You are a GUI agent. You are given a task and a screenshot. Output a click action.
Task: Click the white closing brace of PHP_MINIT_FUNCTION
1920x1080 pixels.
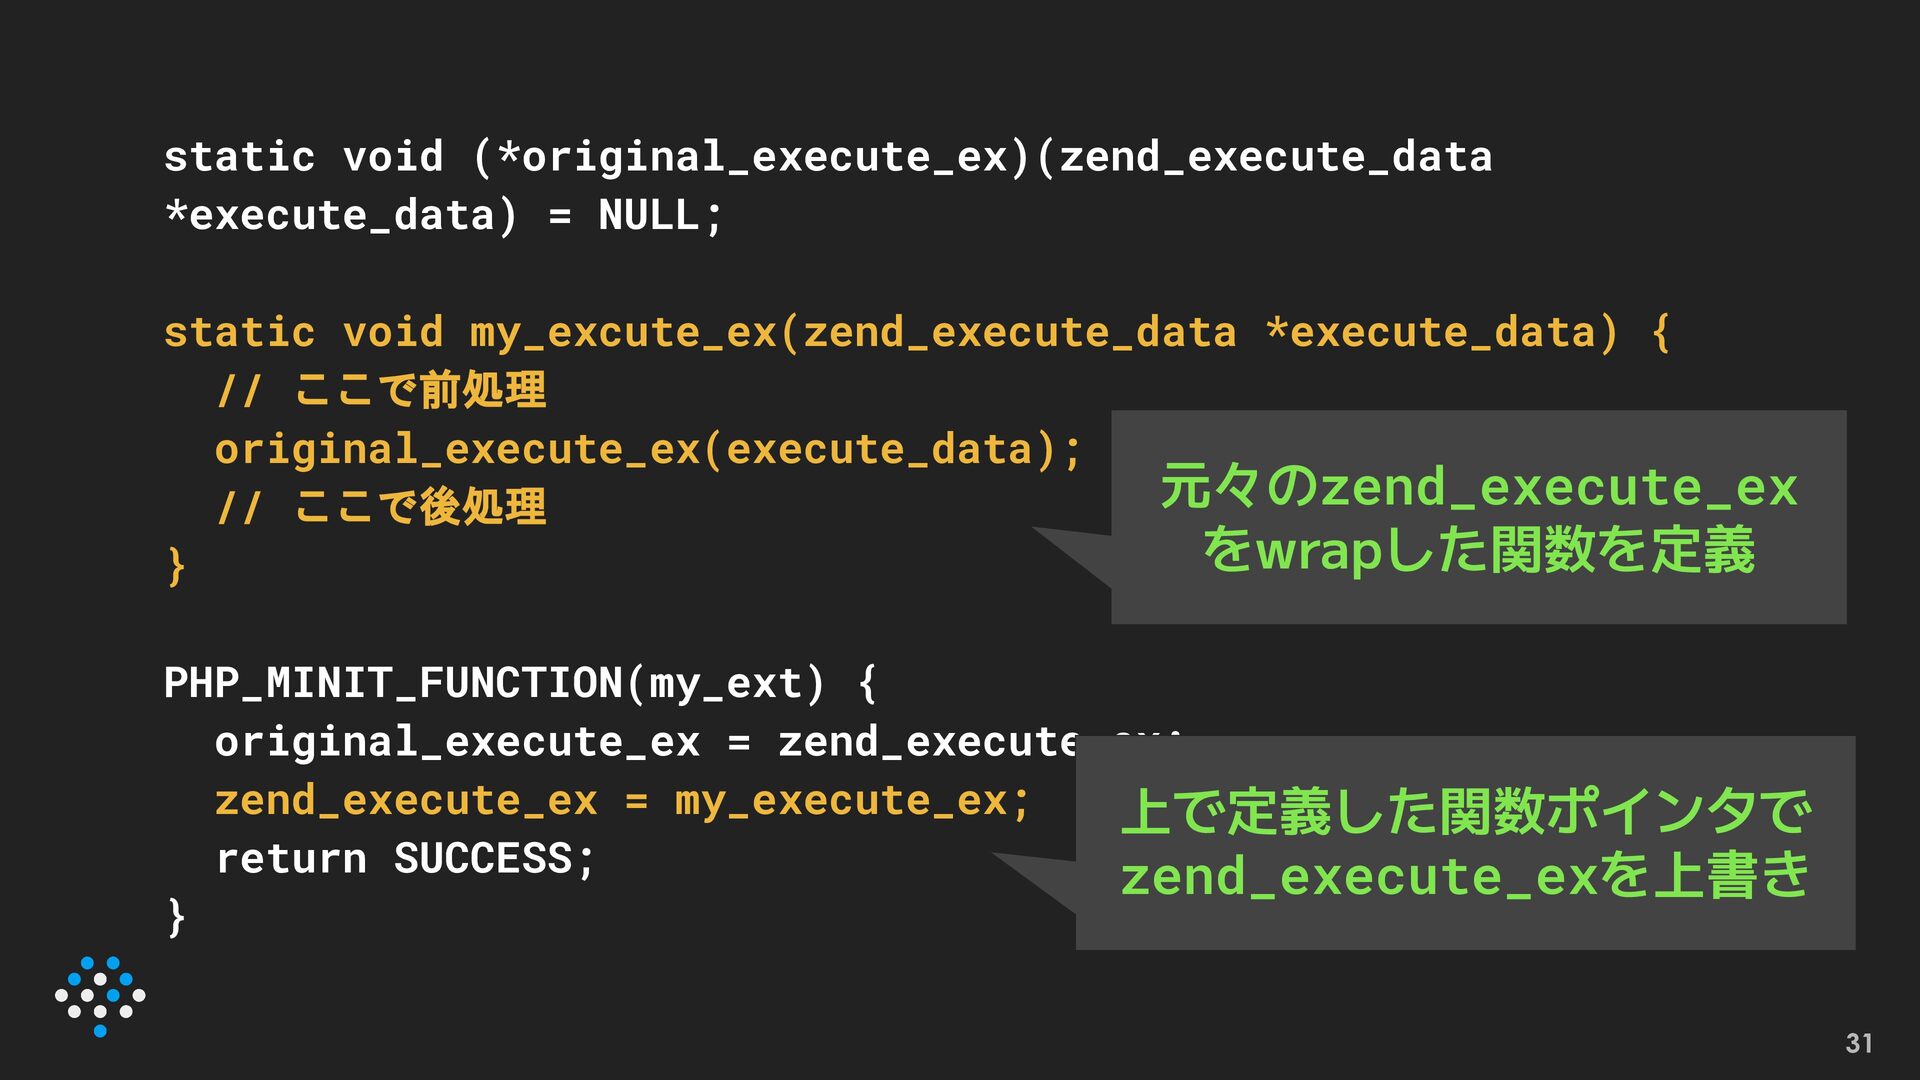176,917
